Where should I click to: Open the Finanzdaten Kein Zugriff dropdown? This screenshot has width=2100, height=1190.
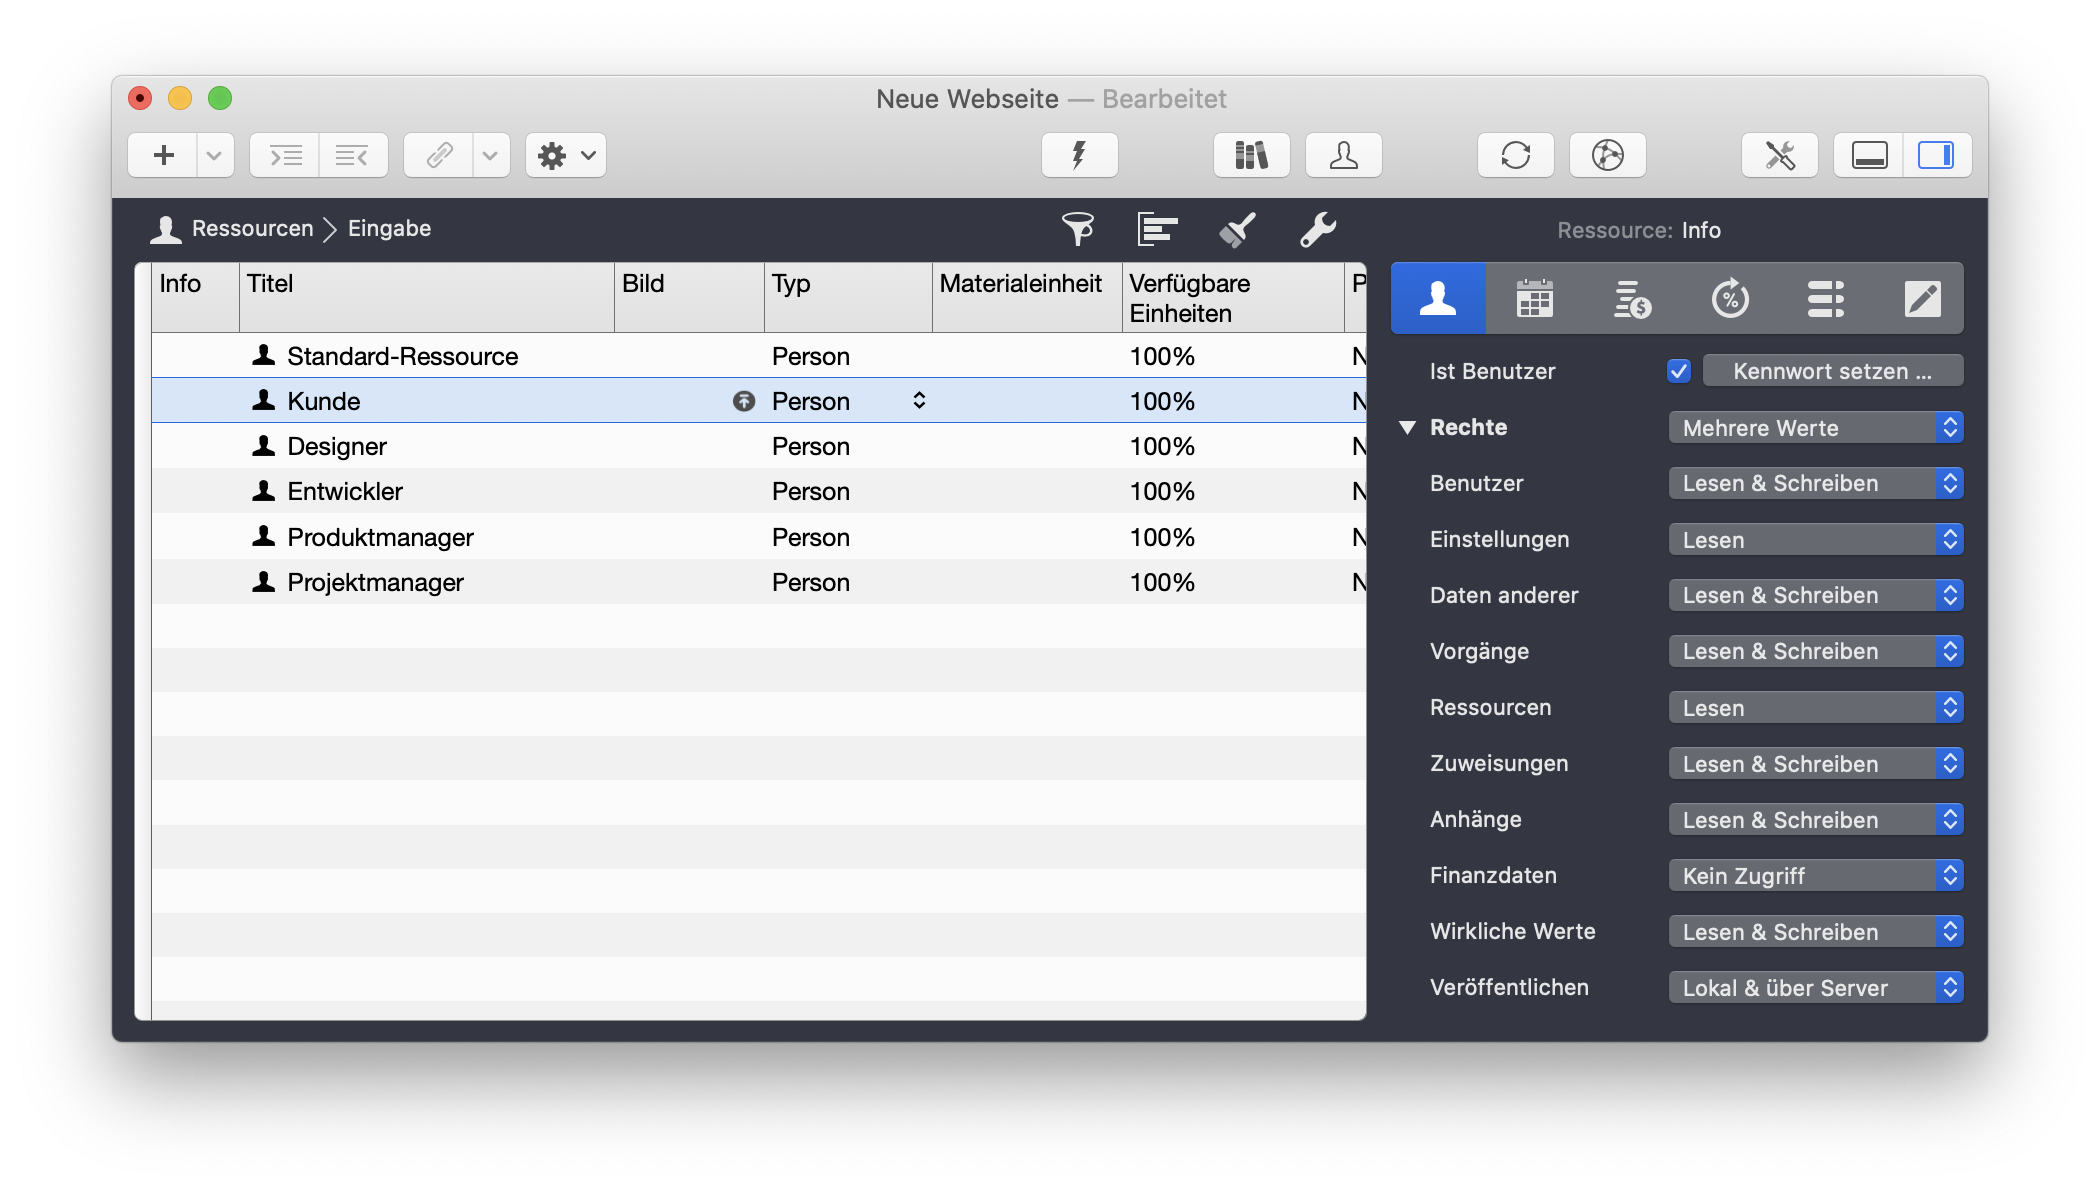pos(1815,876)
